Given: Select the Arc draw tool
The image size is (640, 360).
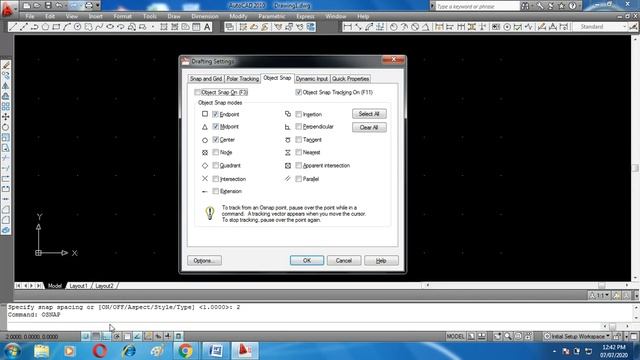Looking at the screenshot, I should point(67,27).
